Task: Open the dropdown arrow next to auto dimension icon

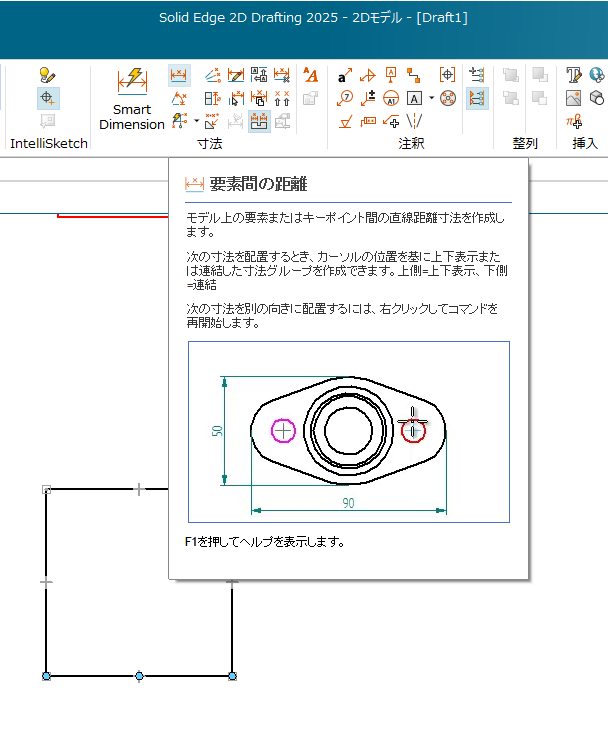Action: pyautogui.click(x=197, y=121)
